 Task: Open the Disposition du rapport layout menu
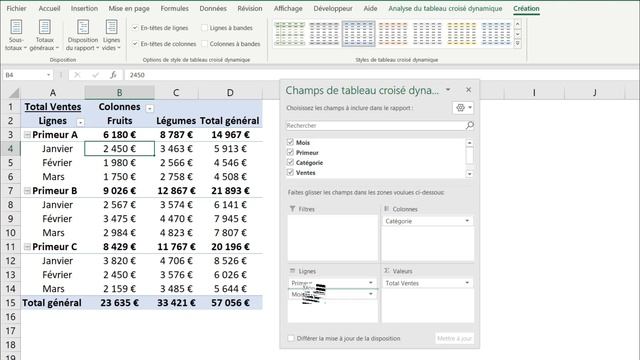(x=83, y=36)
